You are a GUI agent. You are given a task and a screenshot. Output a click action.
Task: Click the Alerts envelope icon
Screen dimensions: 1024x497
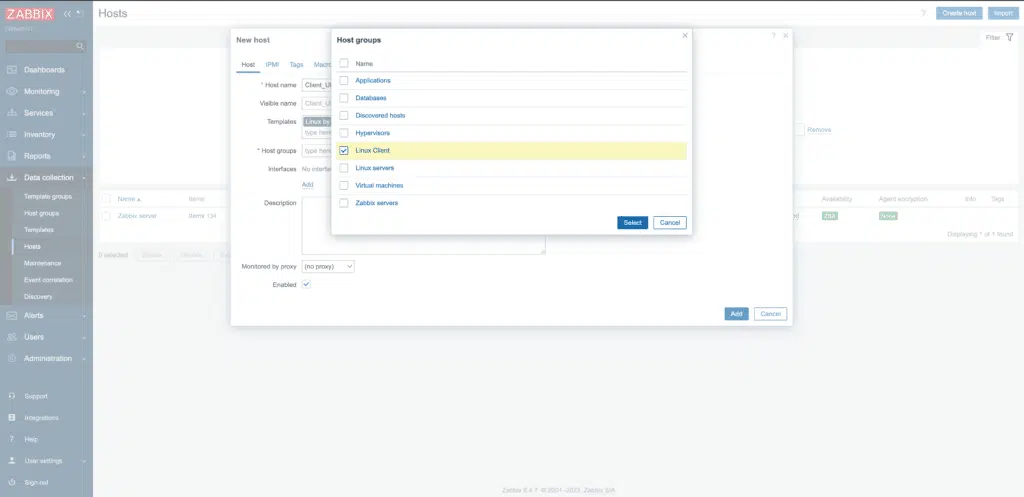click(x=12, y=315)
